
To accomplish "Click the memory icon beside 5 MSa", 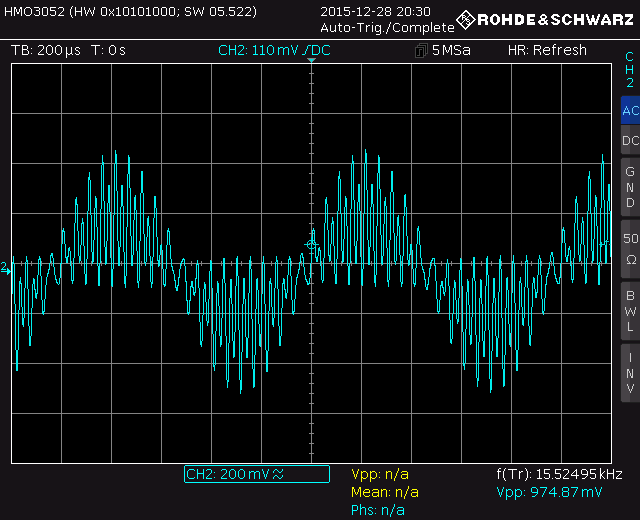I will click(420, 51).
